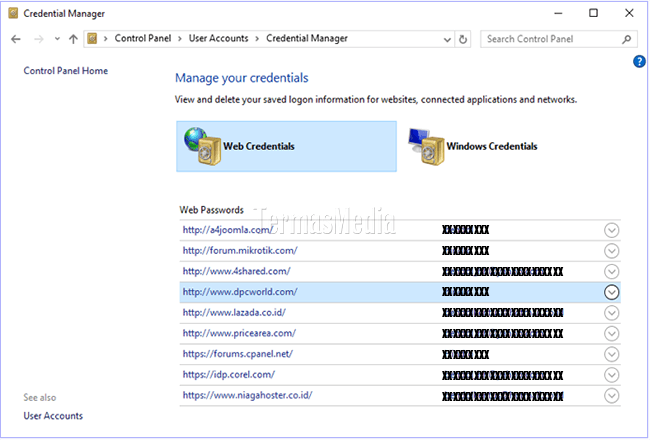Click the Search Control Panel field

558,39
